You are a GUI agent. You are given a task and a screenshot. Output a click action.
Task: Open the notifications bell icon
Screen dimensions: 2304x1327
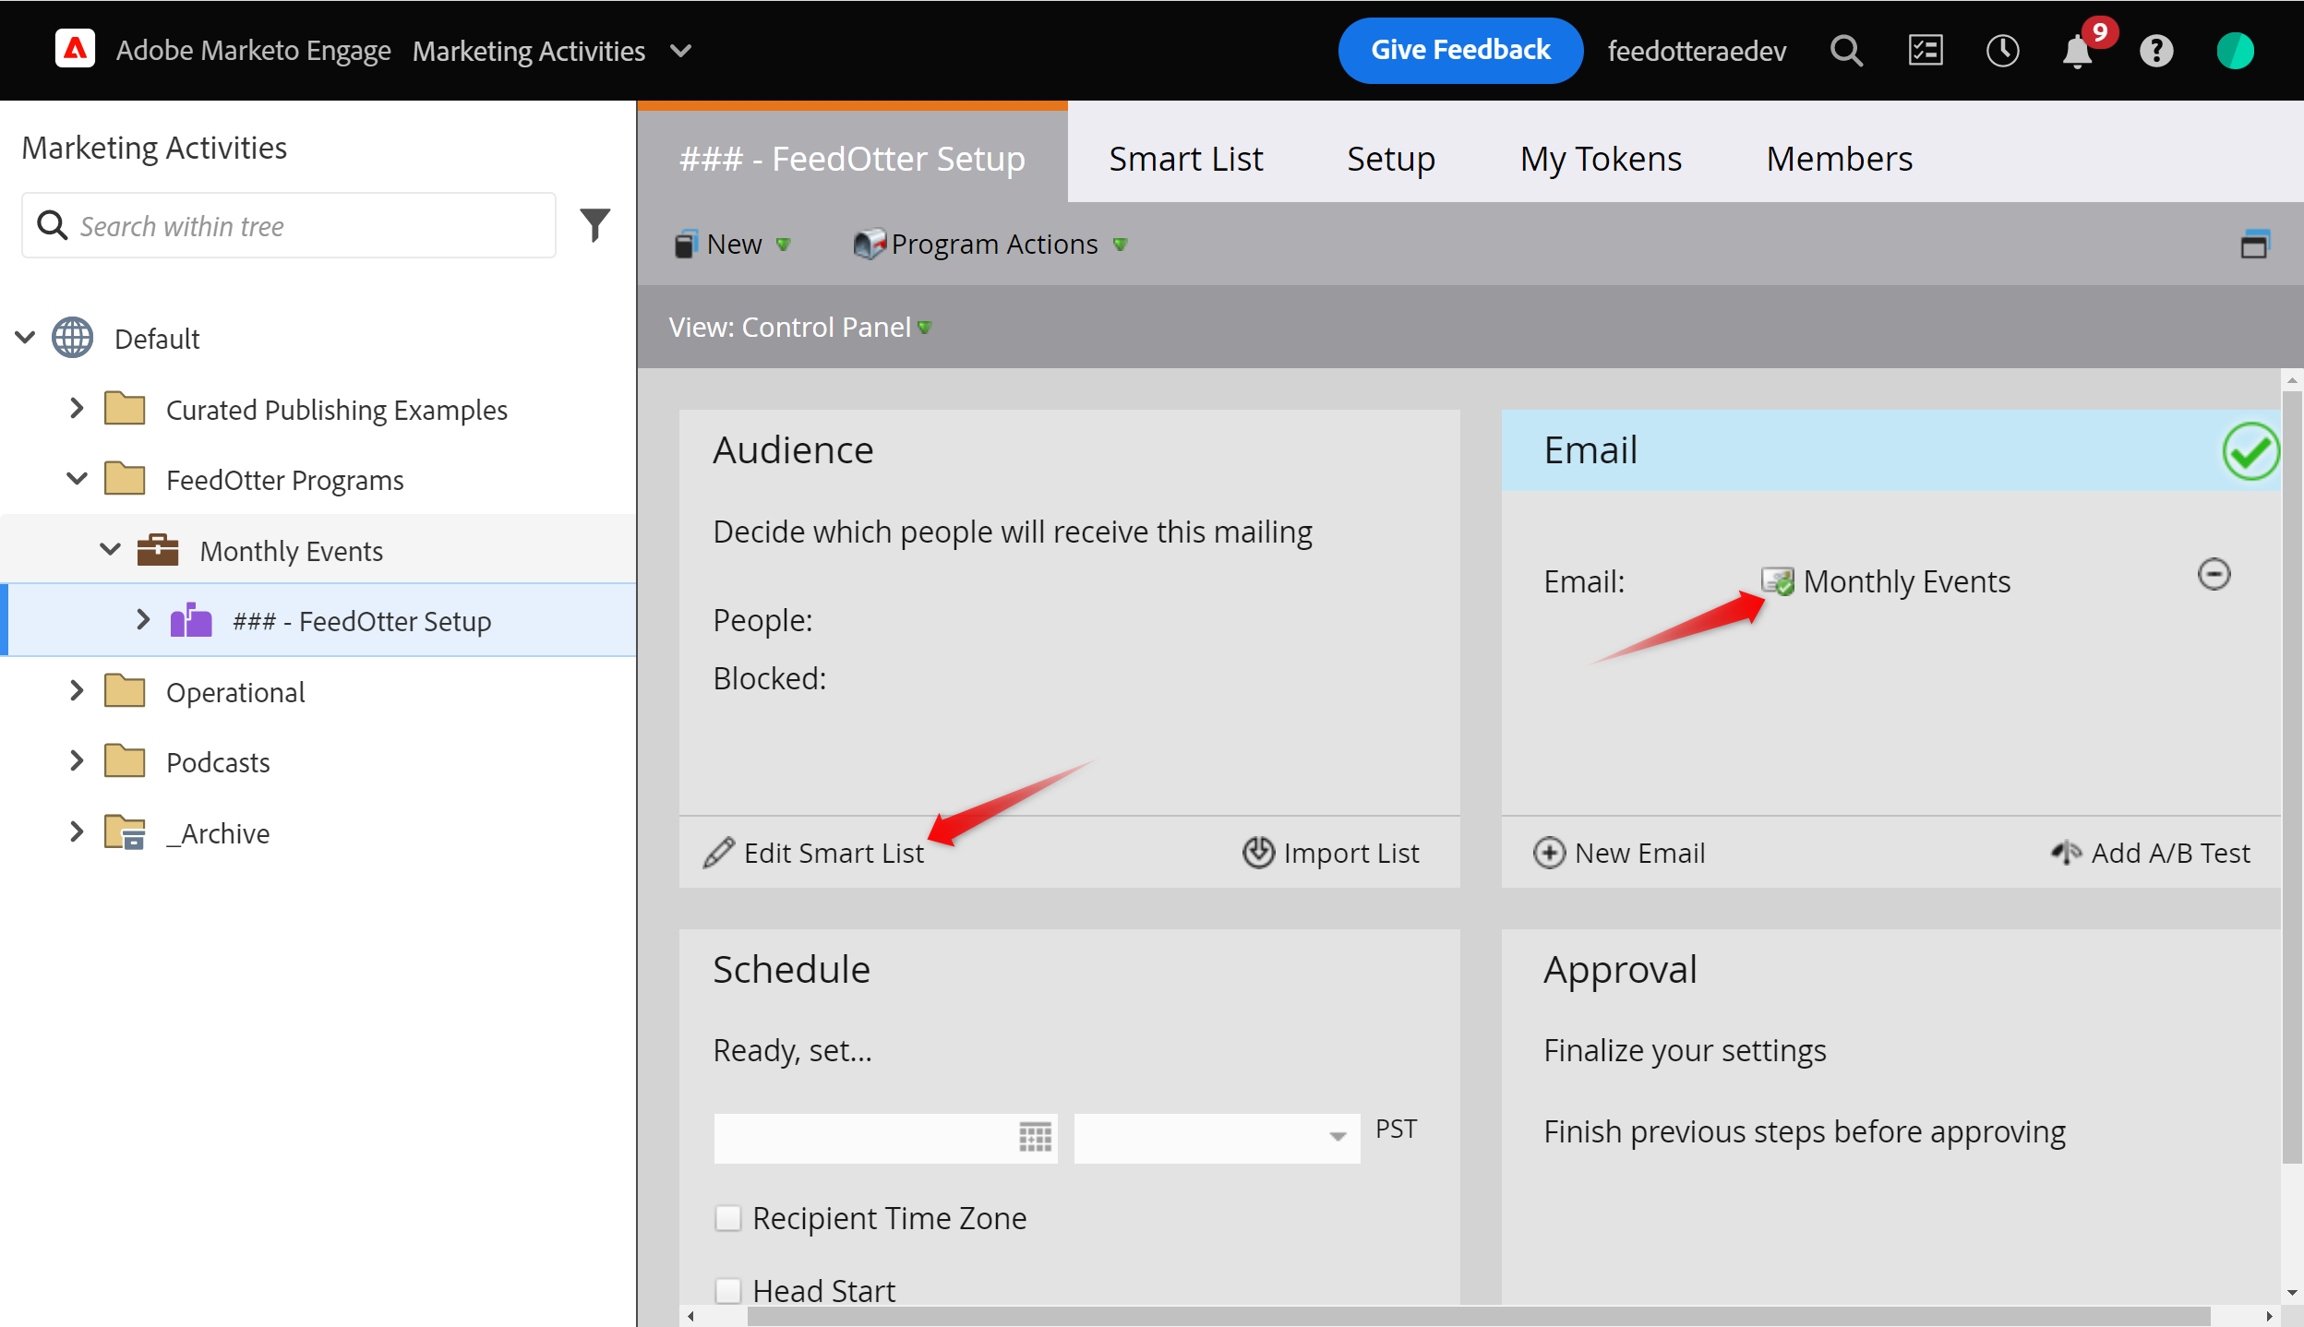click(2077, 51)
